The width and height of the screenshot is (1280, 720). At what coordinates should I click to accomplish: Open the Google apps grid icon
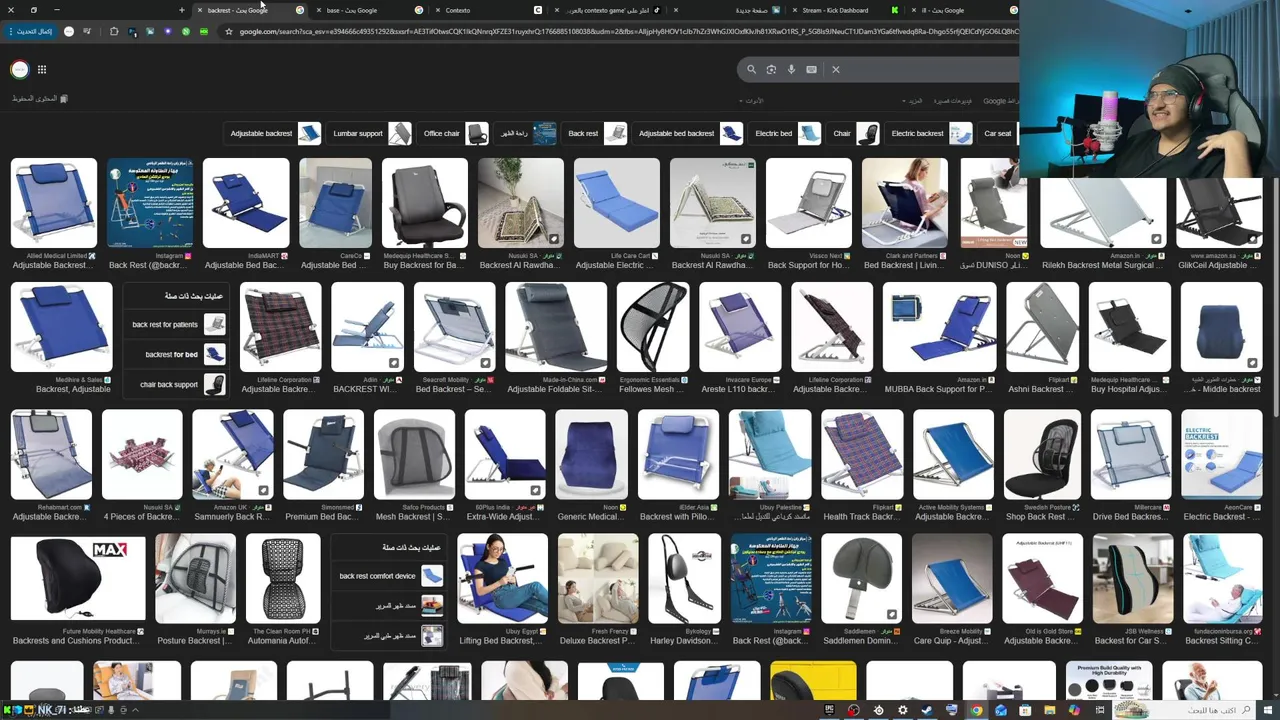(x=42, y=69)
